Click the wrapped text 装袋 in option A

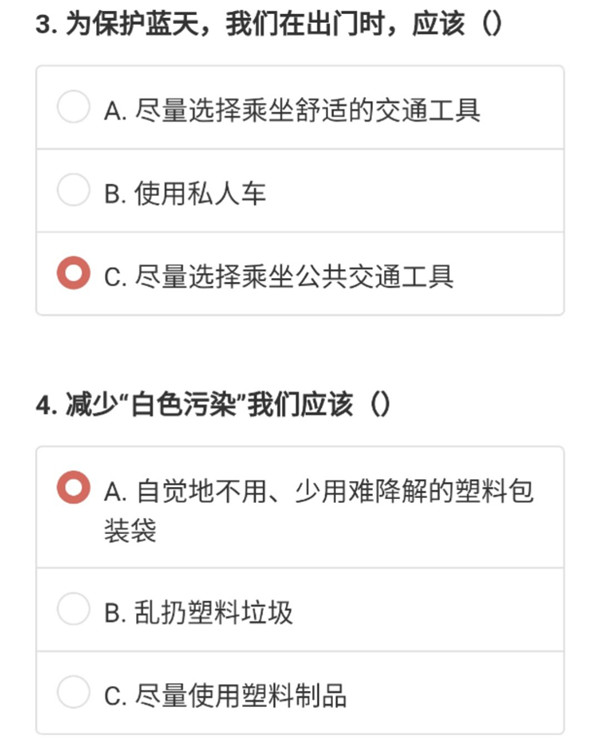[130, 530]
